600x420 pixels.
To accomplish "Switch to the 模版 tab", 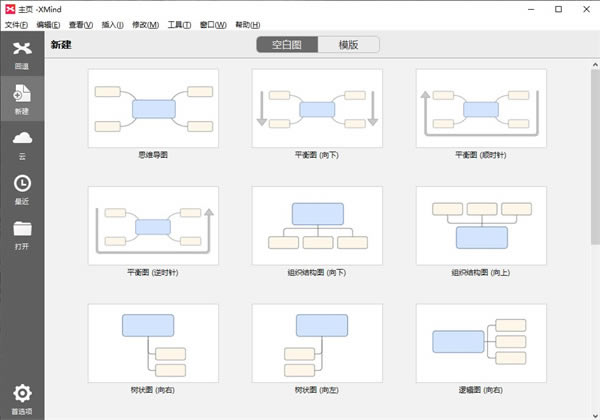I will click(x=349, y=45).
